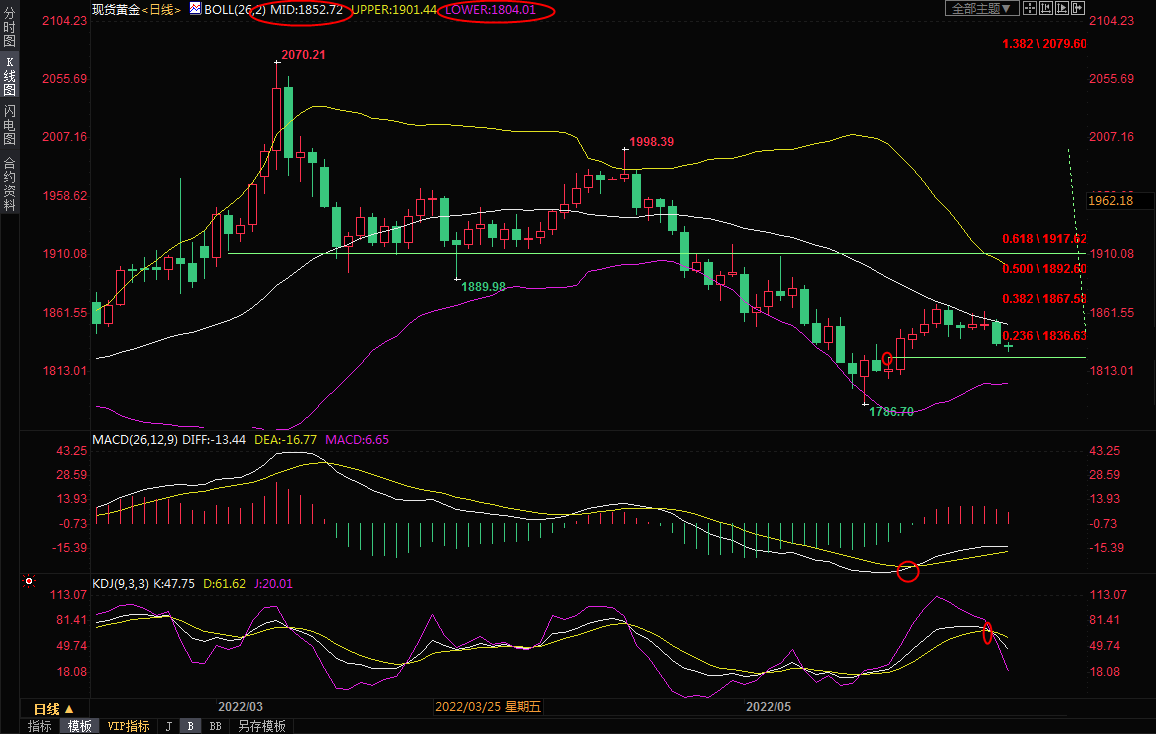Click the jump-to-start range icon
This screenshot has height=734, width=1156.
tap(1046, 8)
